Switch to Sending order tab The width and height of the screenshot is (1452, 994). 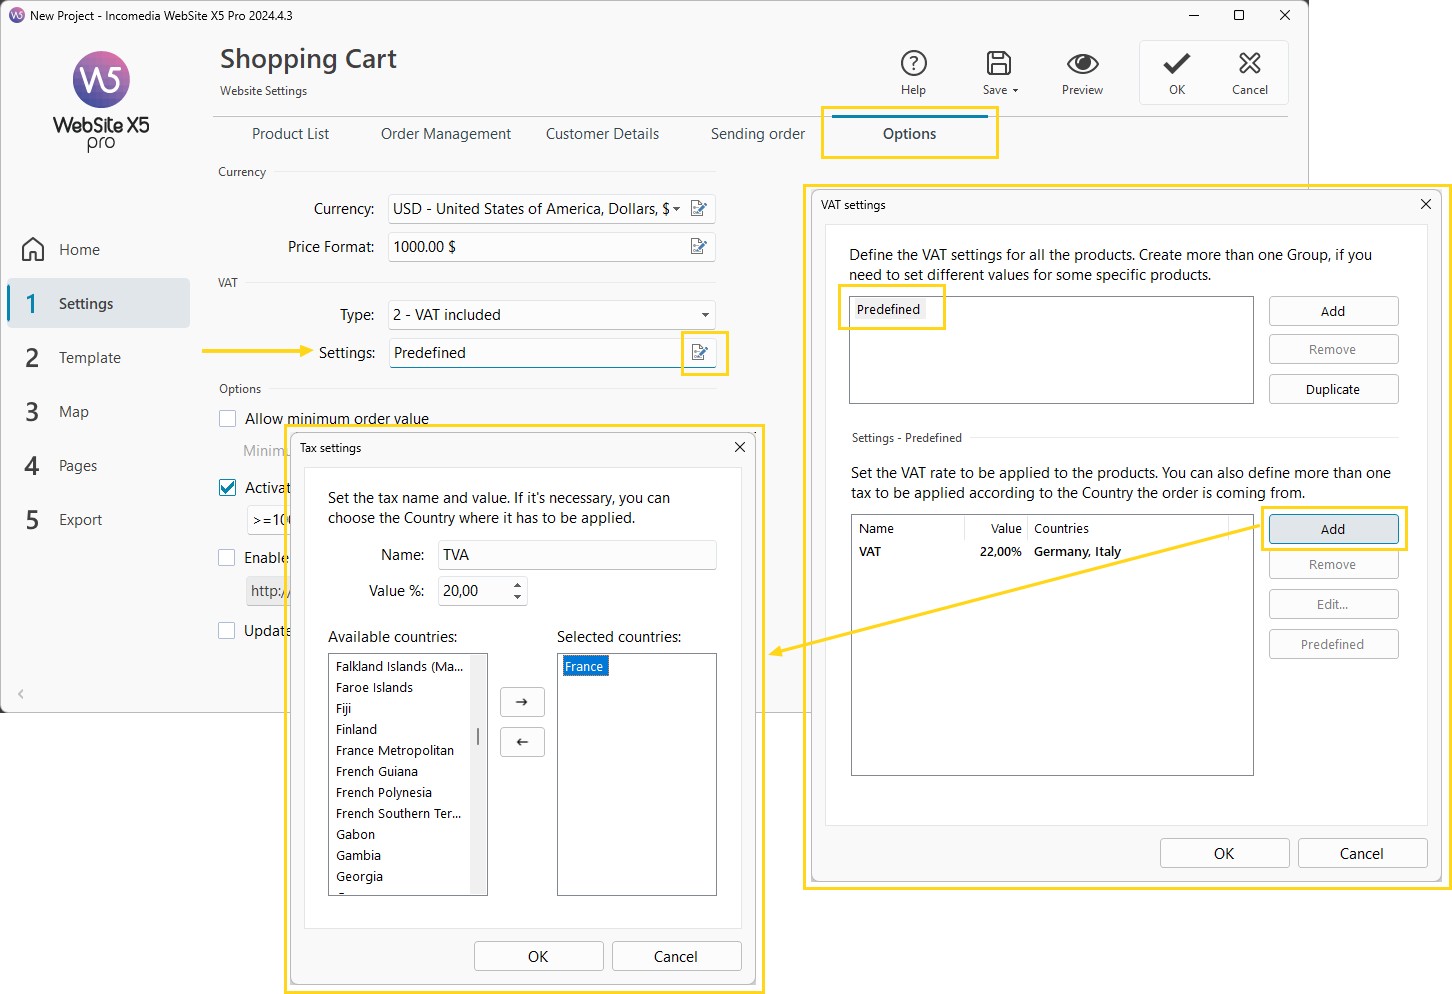(x=758, y=134)
